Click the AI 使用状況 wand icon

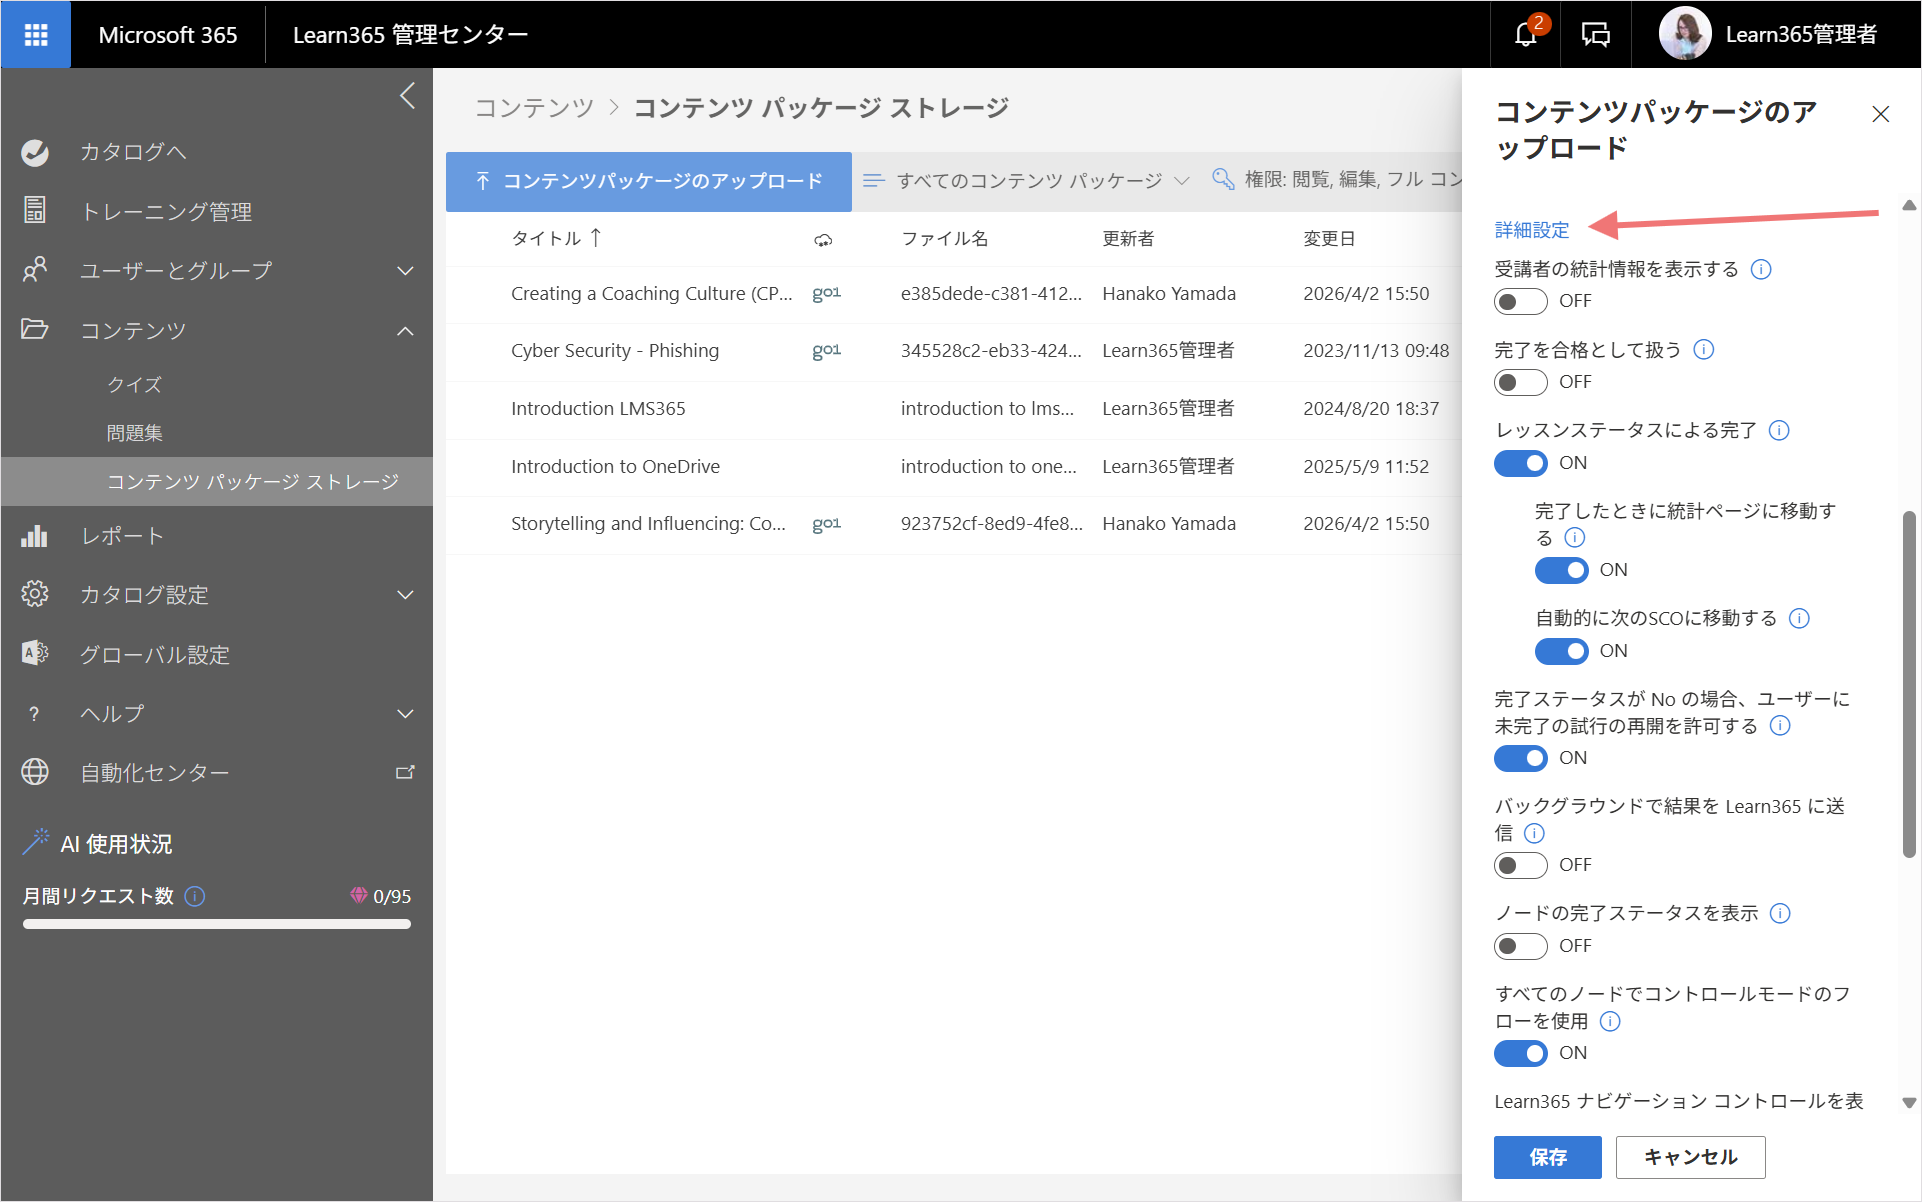coord(35,842)
